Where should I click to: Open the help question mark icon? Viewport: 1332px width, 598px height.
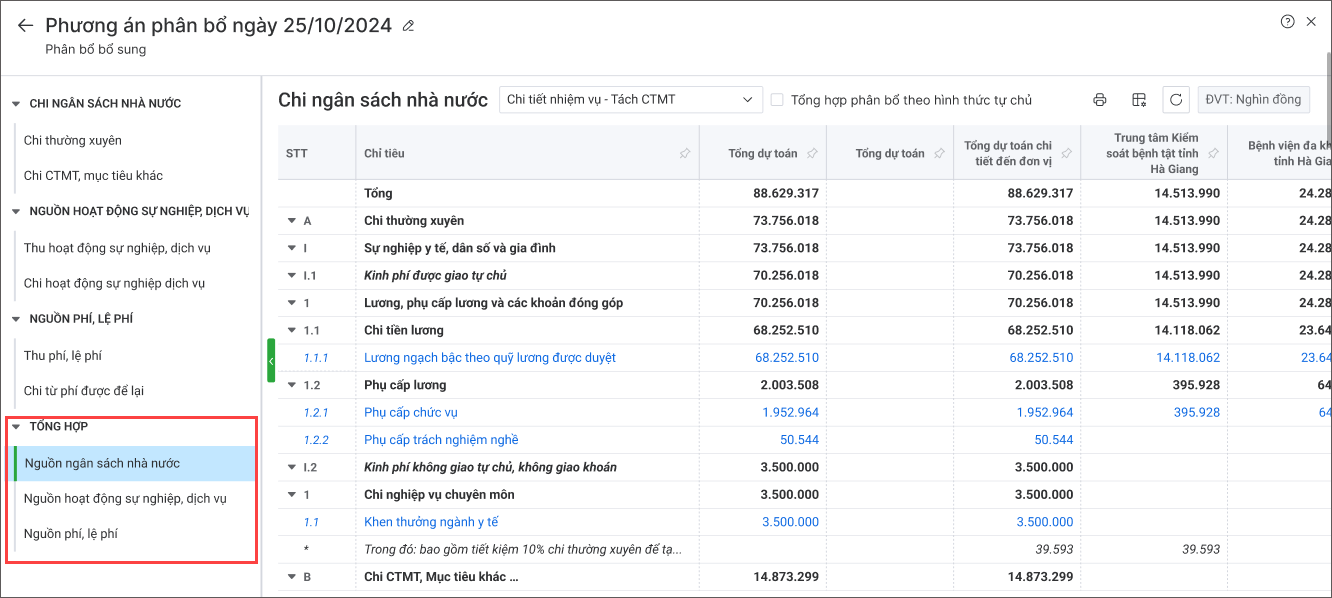click(1287, 22)
